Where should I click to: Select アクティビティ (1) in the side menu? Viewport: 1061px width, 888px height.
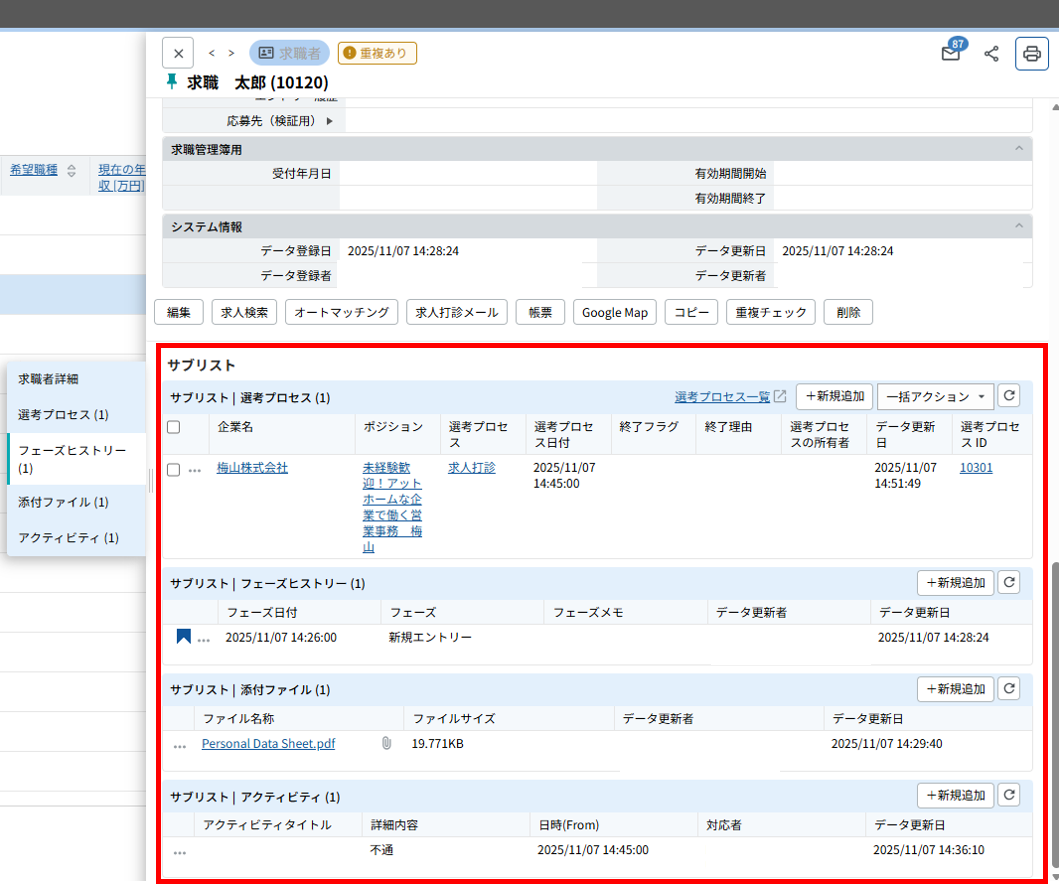click(68, 538)
